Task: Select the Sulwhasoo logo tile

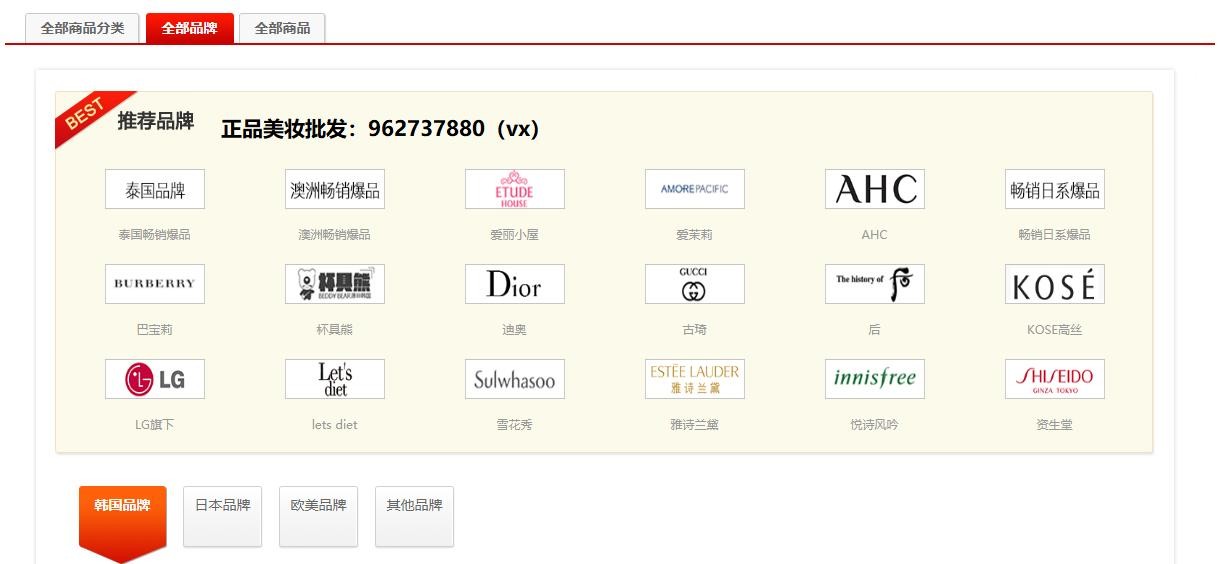Action: click(x=514, y=379)
